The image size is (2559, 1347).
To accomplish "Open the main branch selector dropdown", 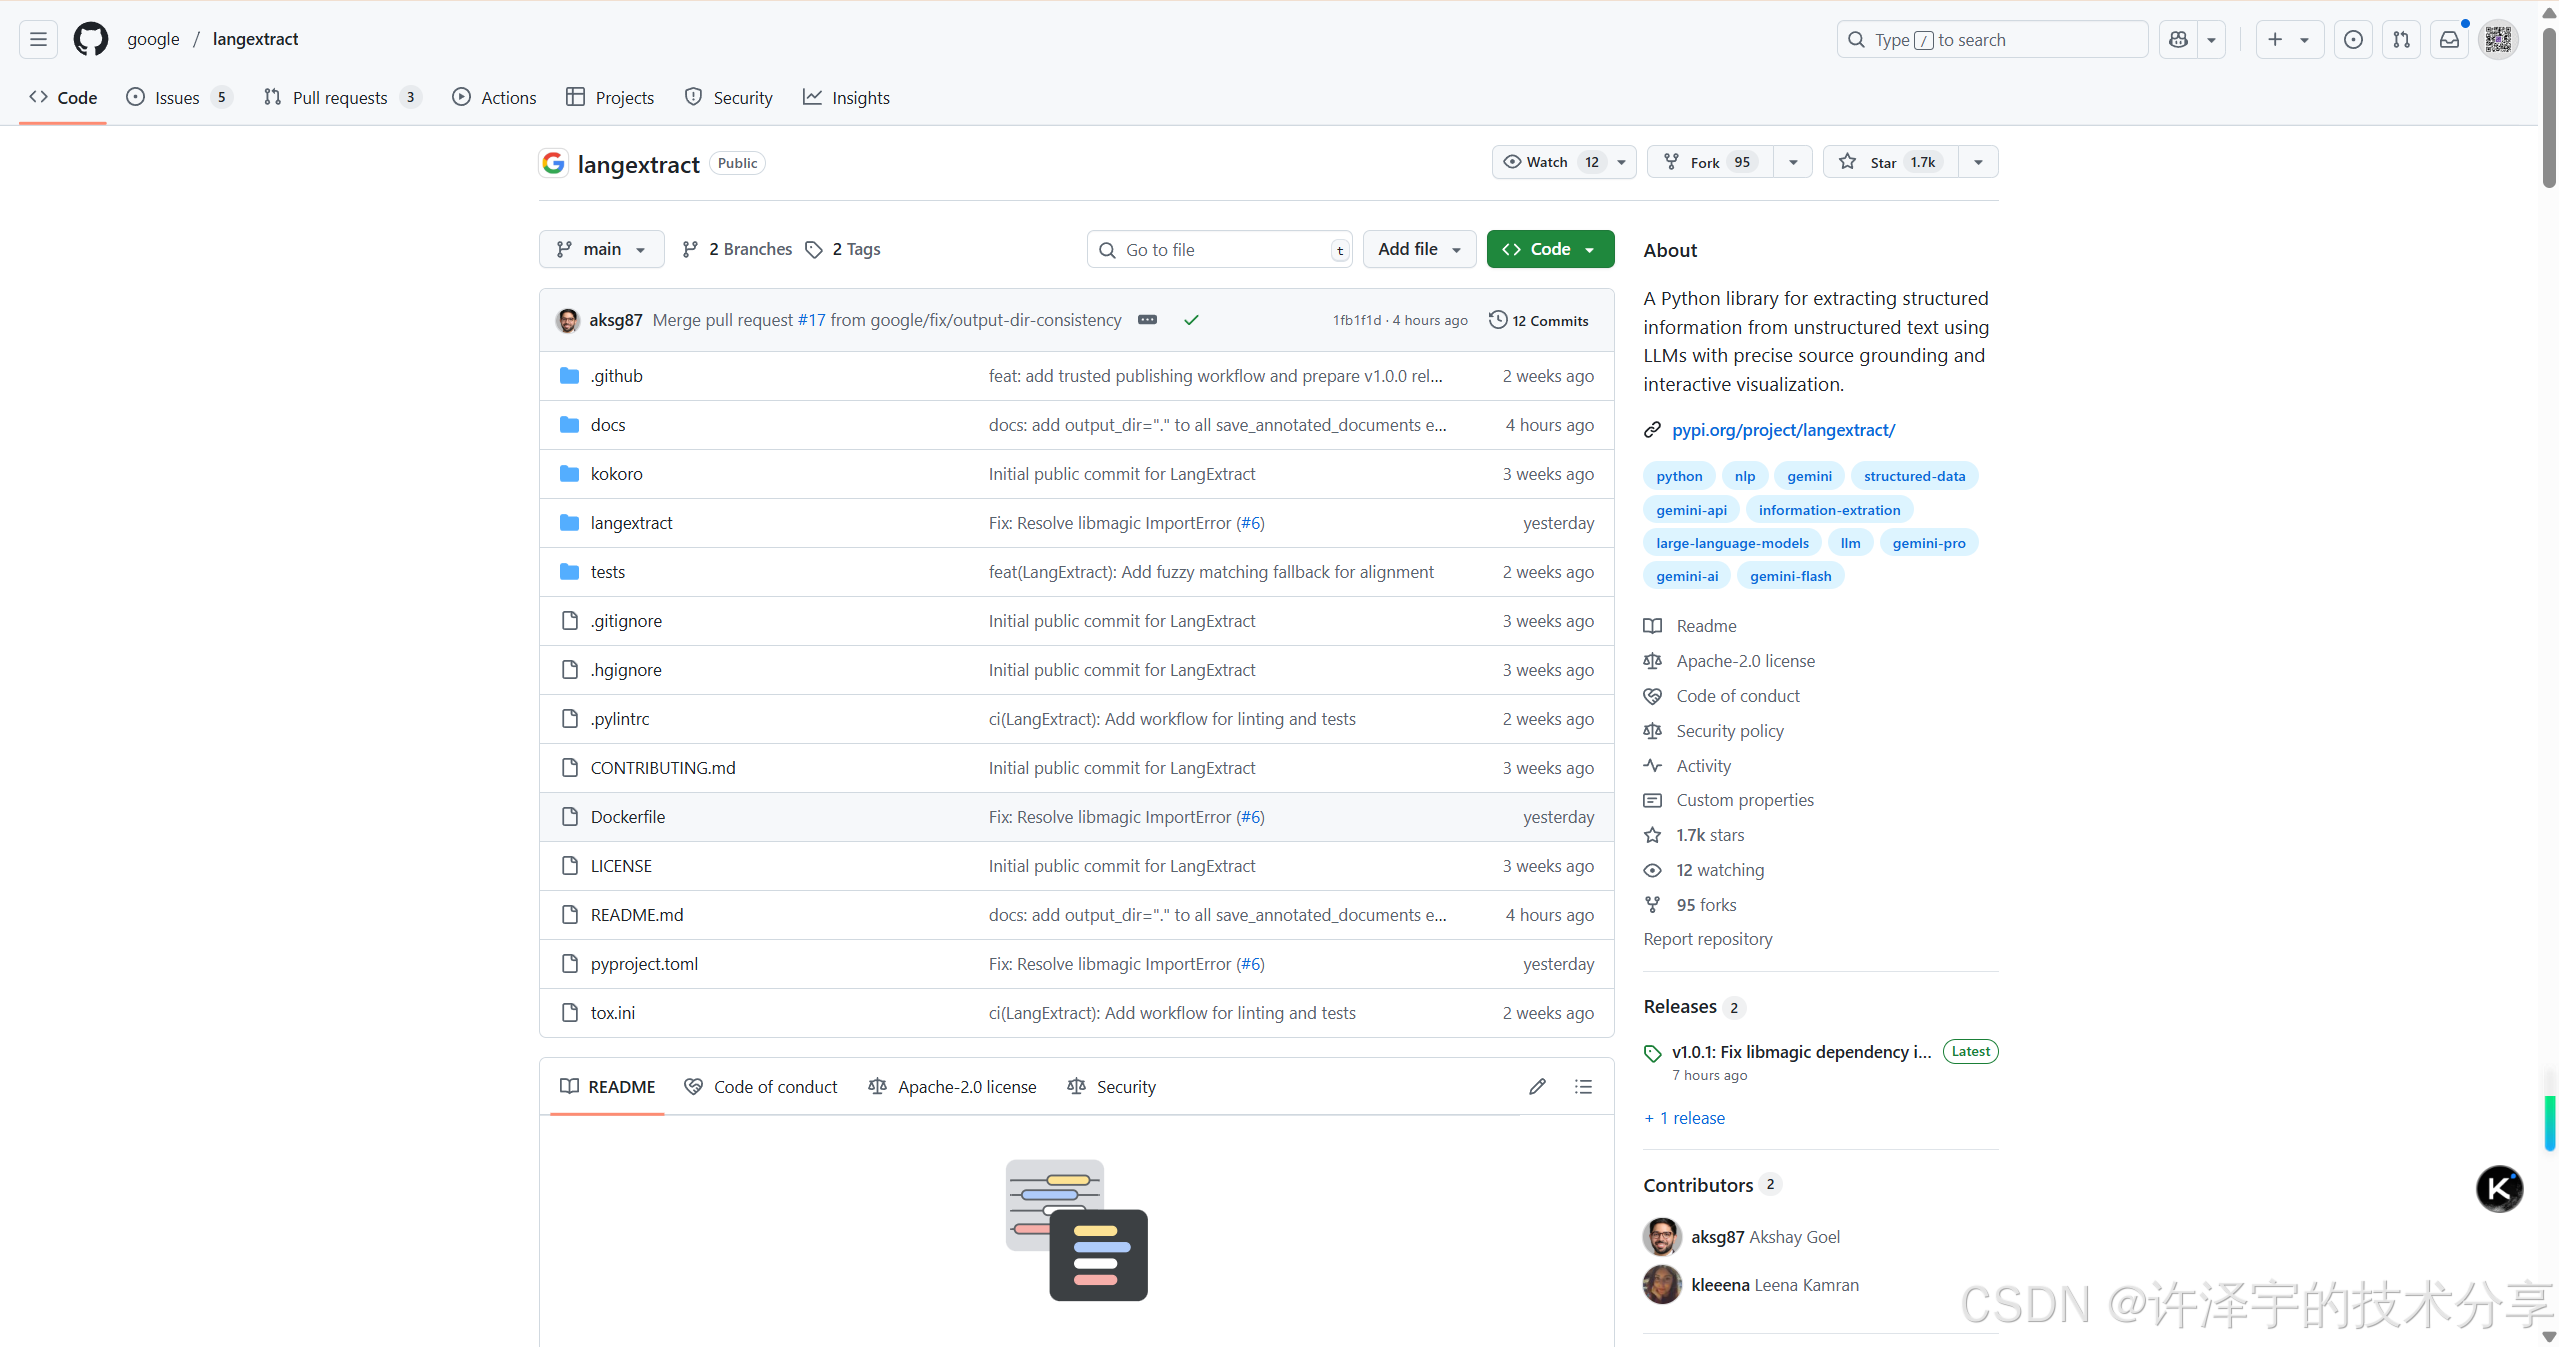I will (602, 249).
